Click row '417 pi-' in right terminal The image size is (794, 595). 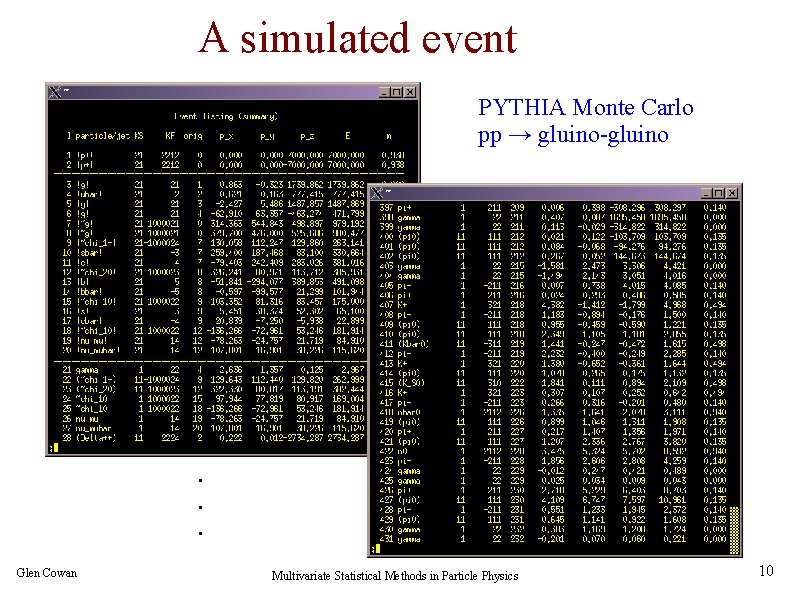[x=553, y=403]
